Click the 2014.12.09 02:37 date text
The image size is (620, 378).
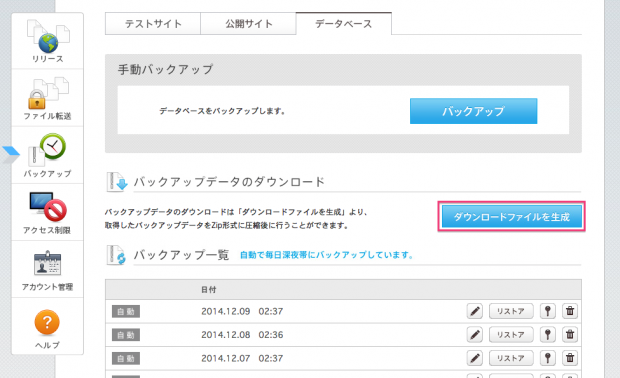click(x=242, y=311)
